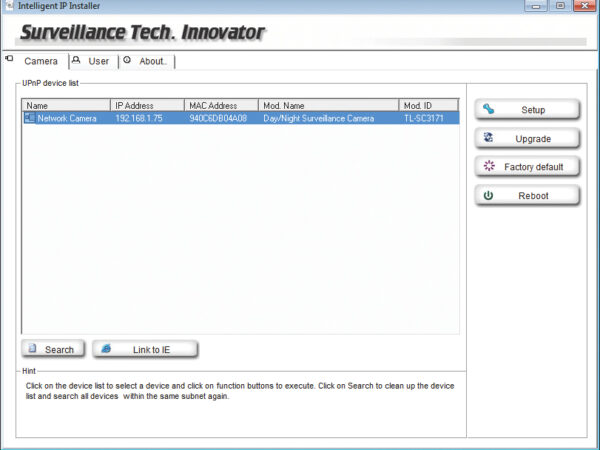Click the Intelligent IP Installer title bar icon
Screen dimensions: 600x450
pos(8,6)
